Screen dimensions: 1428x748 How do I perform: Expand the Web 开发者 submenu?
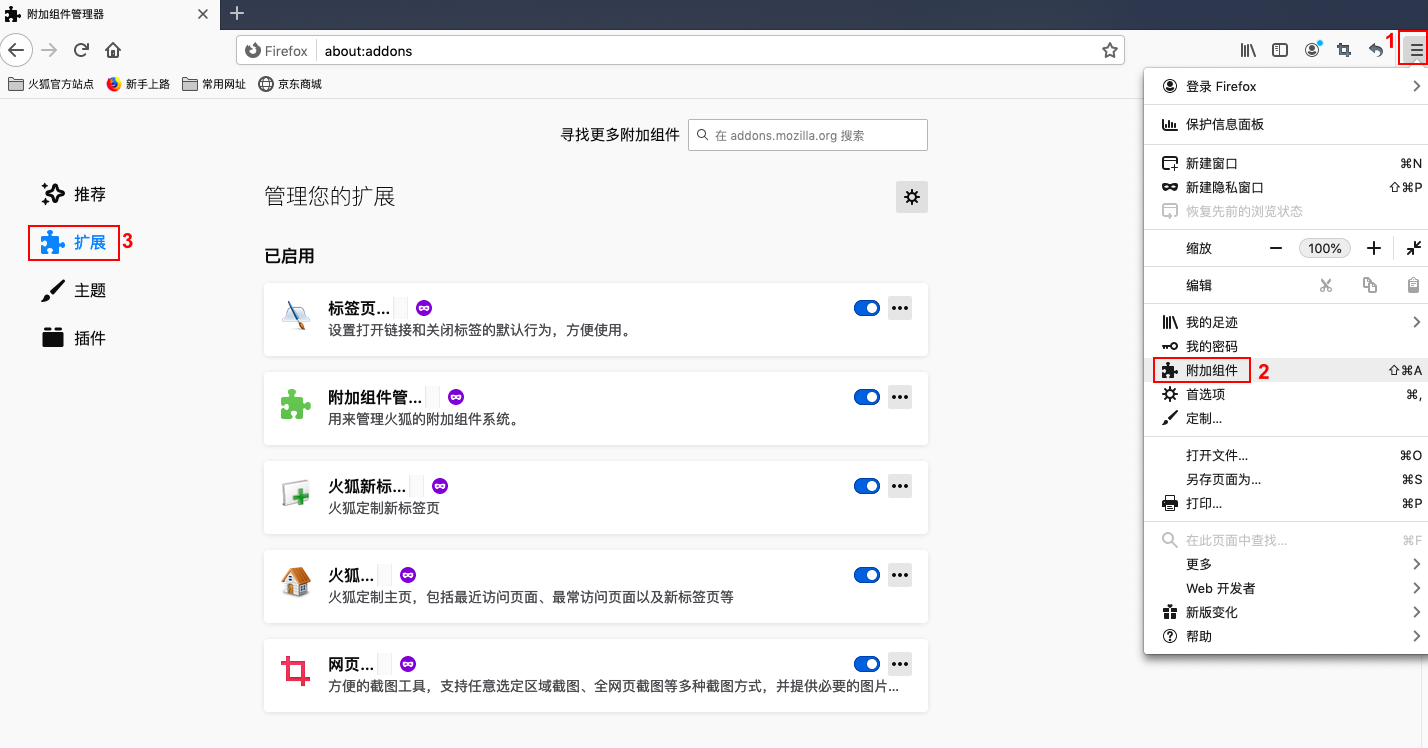tap(1288, 588)
